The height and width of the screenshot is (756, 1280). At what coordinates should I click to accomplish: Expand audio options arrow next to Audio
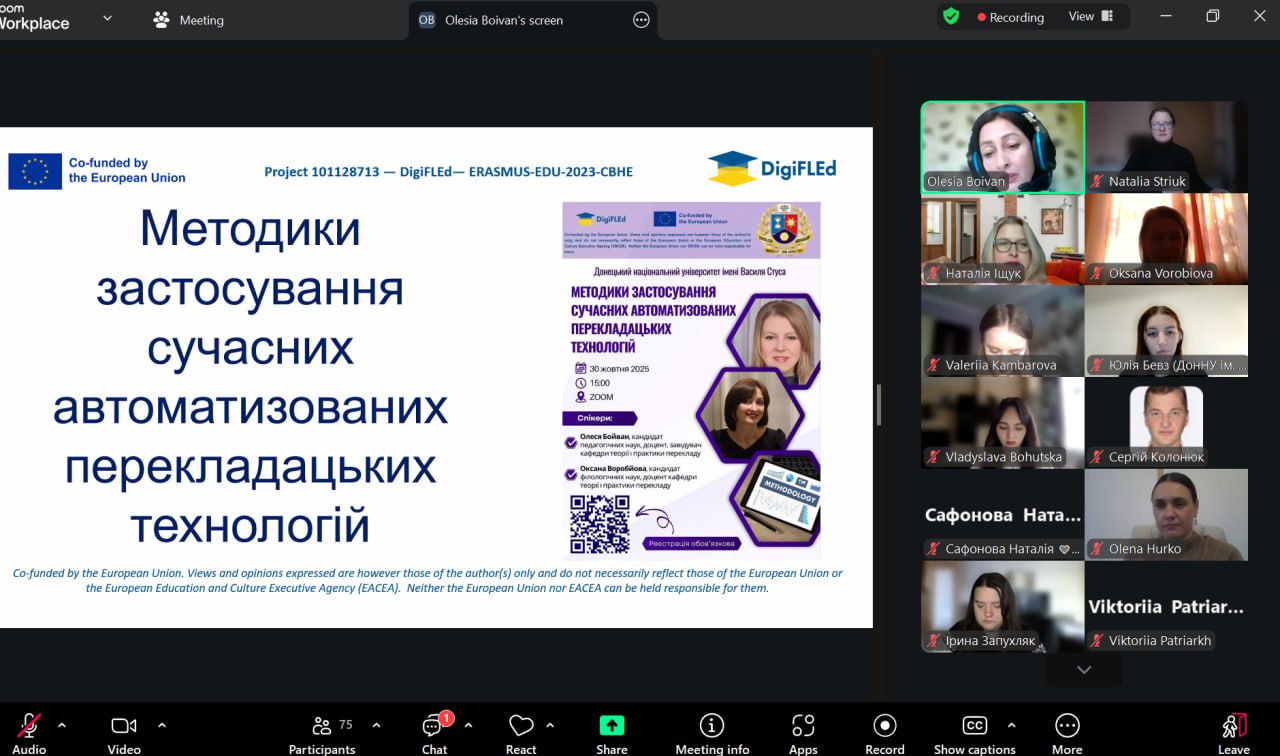click(x=62, y=725)
